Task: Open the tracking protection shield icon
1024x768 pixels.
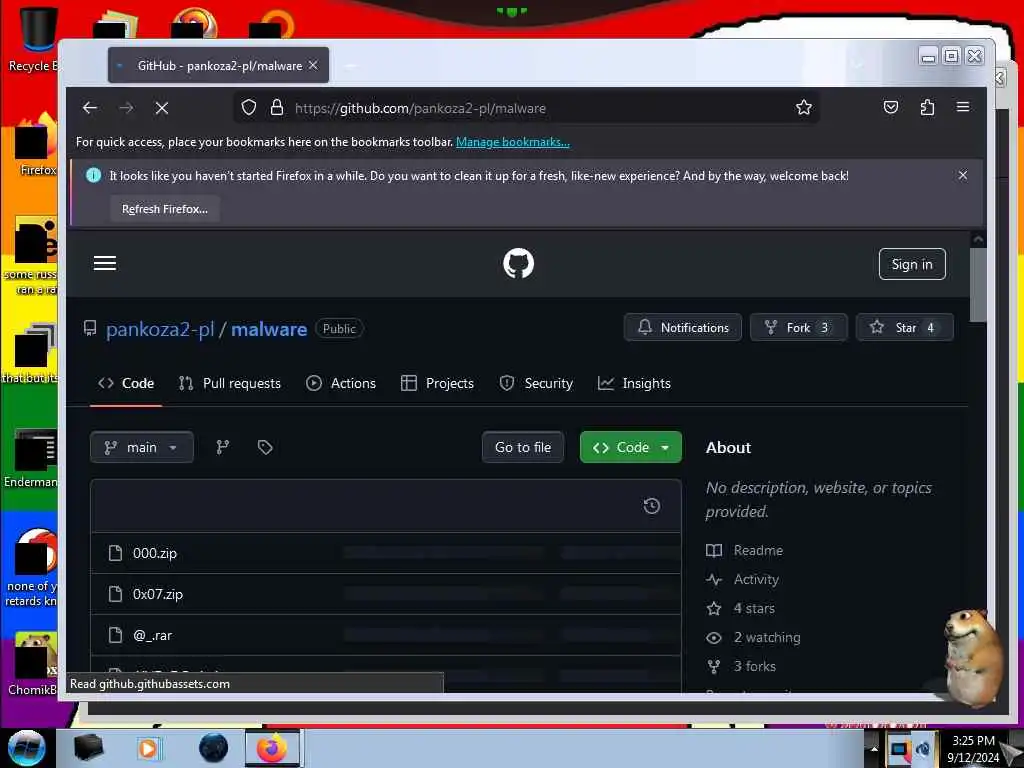Action: click(249, 107)
